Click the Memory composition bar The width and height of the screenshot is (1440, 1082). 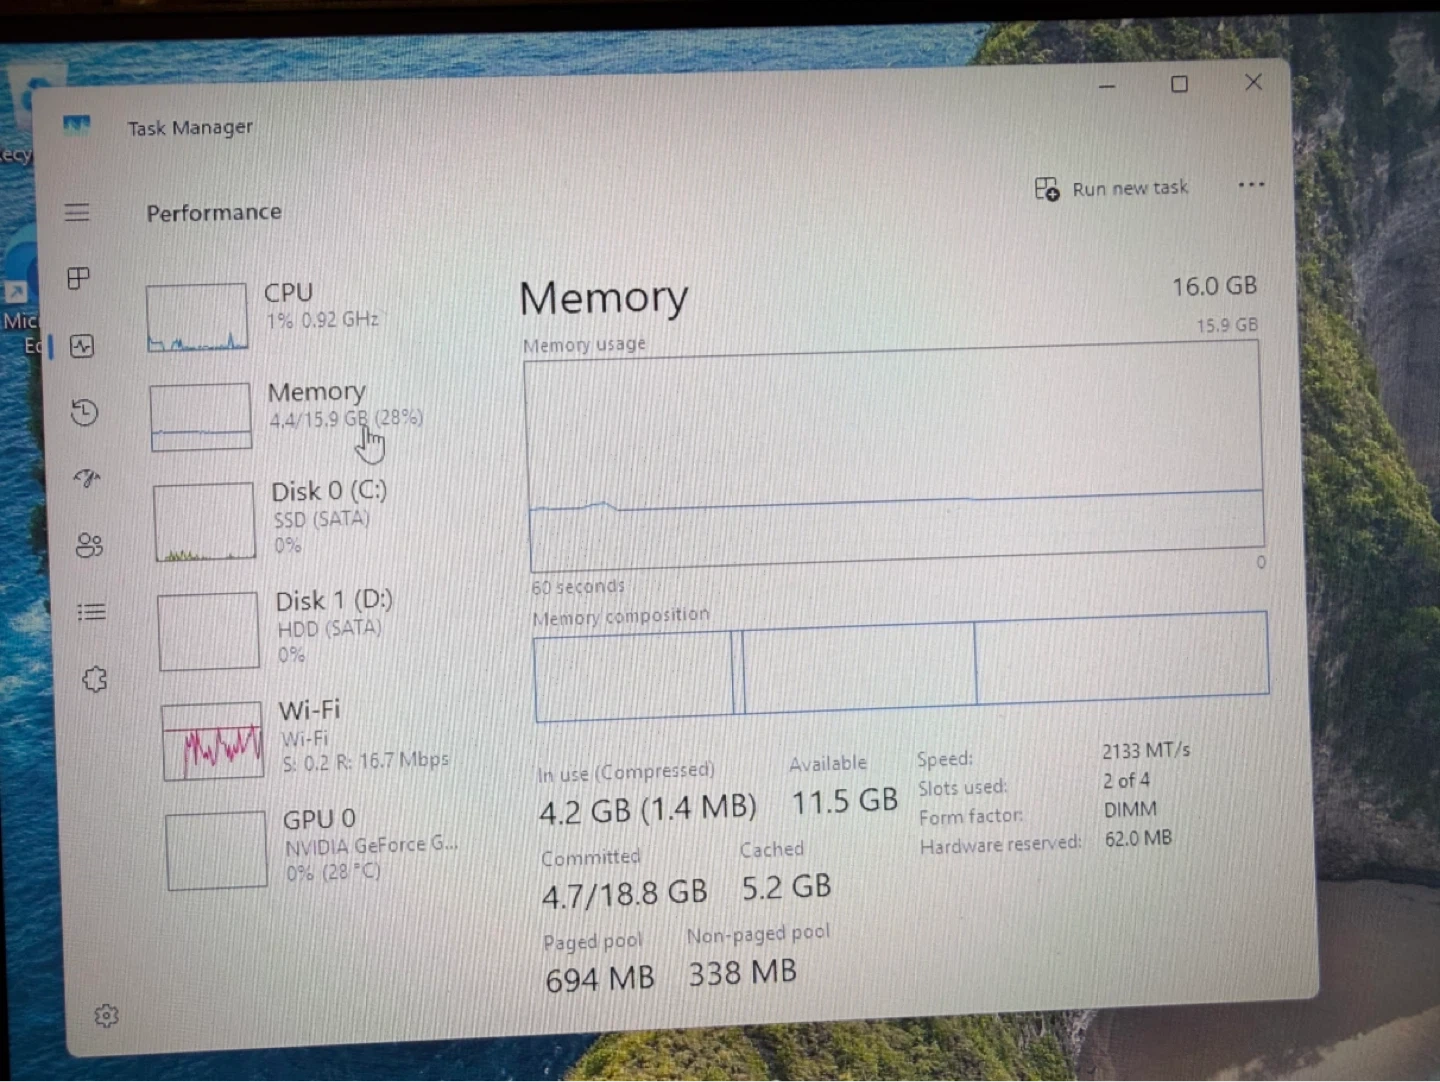coord(900,665)
